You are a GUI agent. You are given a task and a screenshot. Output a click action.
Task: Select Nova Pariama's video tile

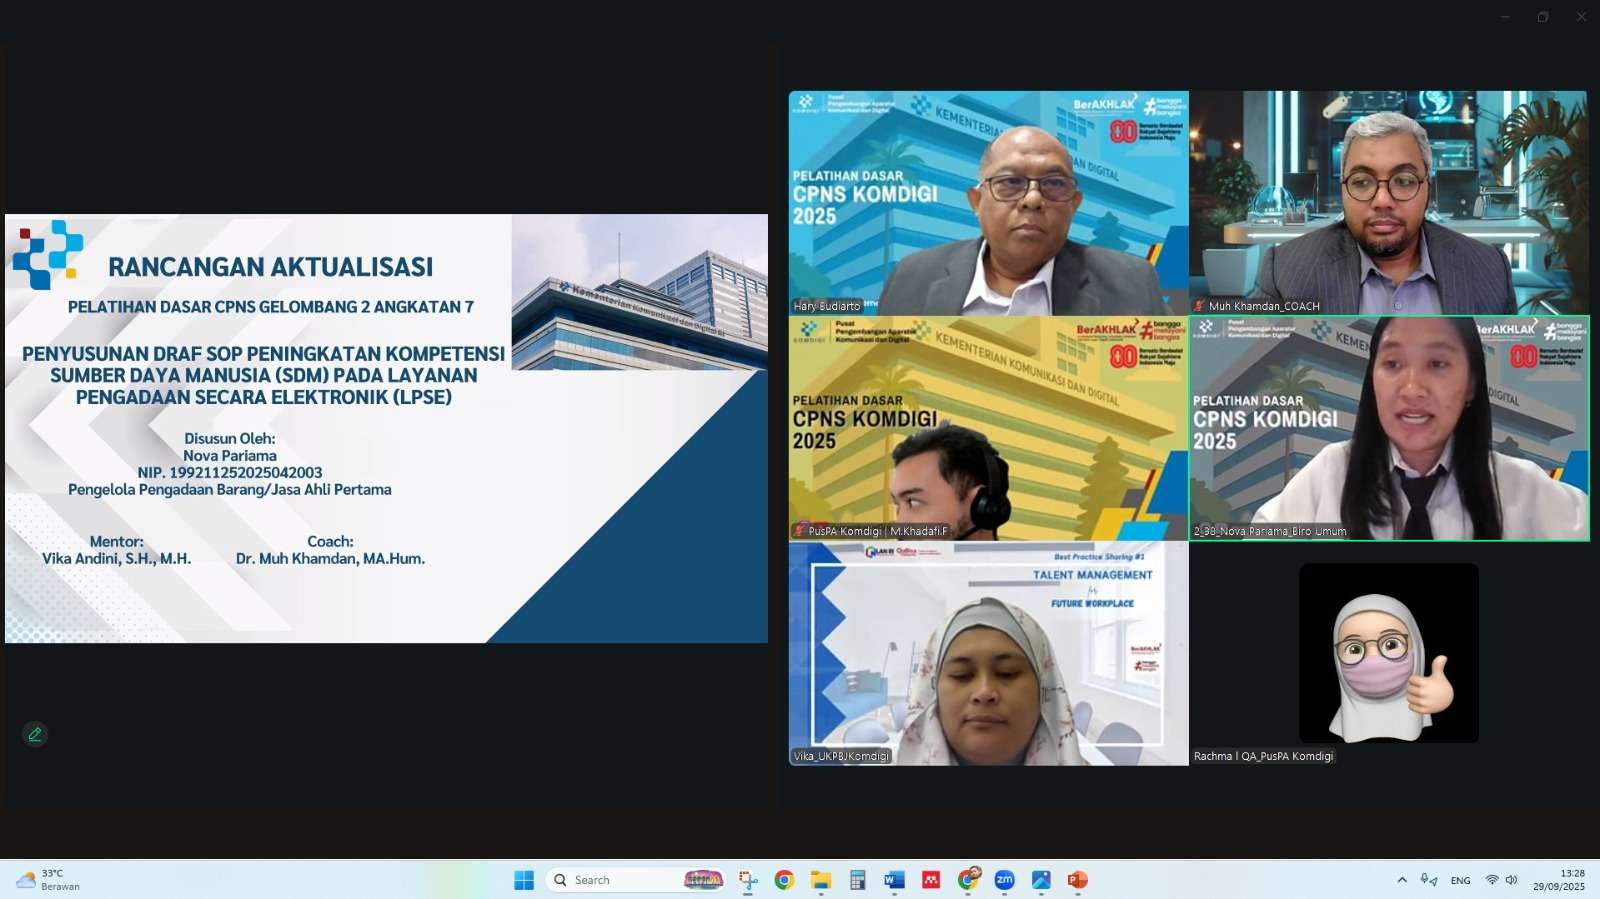(x=1388, y=428)
